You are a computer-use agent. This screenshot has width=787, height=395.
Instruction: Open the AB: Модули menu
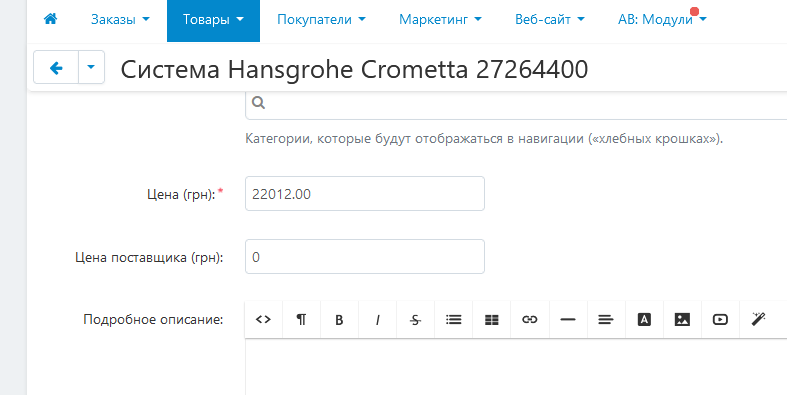pyautogui.click(x=662, y=20)
